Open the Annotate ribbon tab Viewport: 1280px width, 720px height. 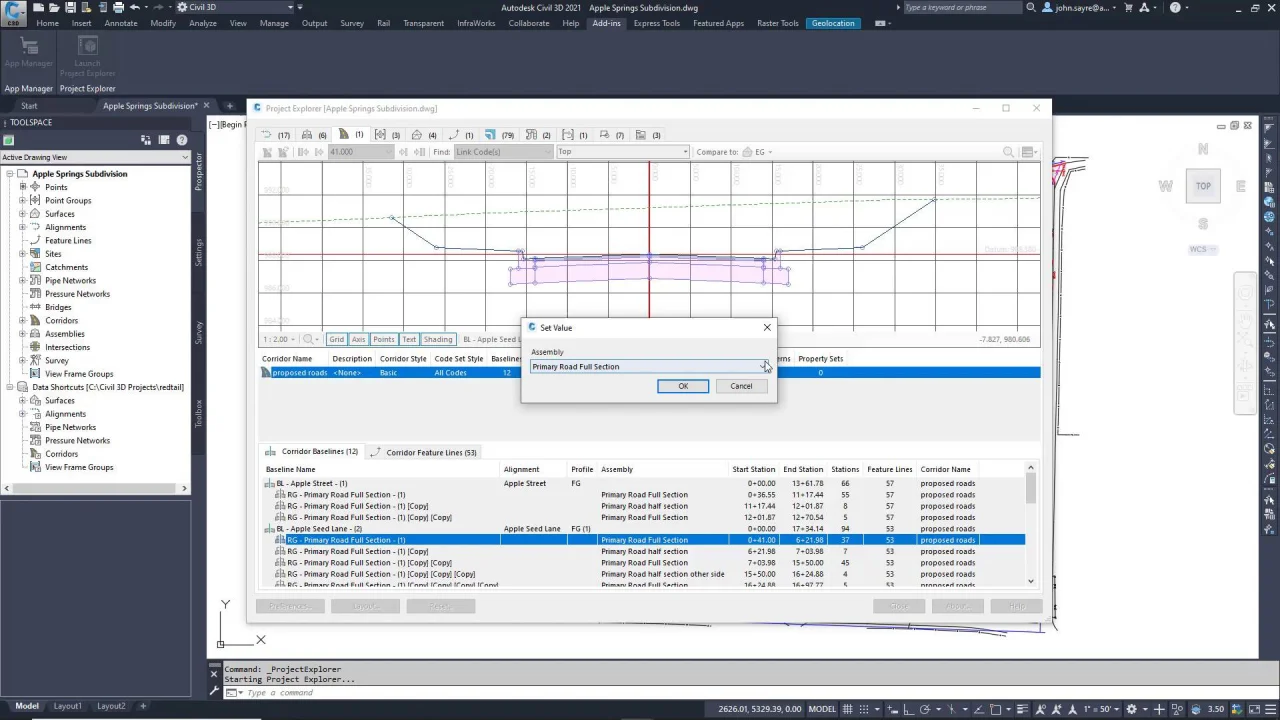point(121,23)
